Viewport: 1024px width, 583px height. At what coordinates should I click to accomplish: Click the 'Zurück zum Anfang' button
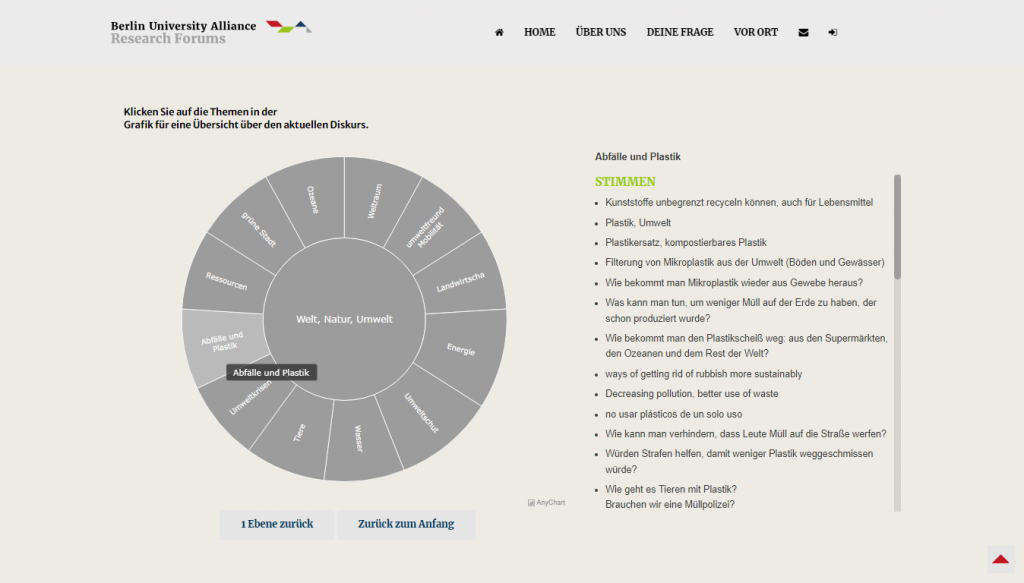pos(406,524)
